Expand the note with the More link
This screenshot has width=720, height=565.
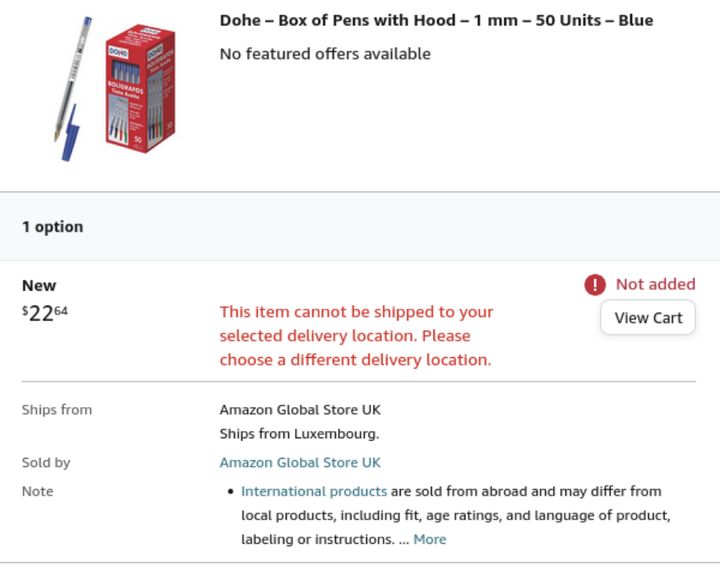(x=430, y=539)
